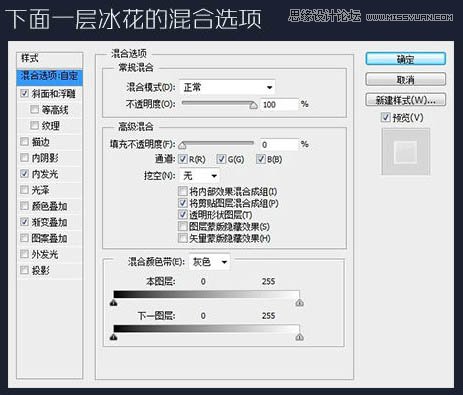The height and width of the screenshot is (395, 463).
Task: Open the 投影 style settings
Action: tap(40, 270)
